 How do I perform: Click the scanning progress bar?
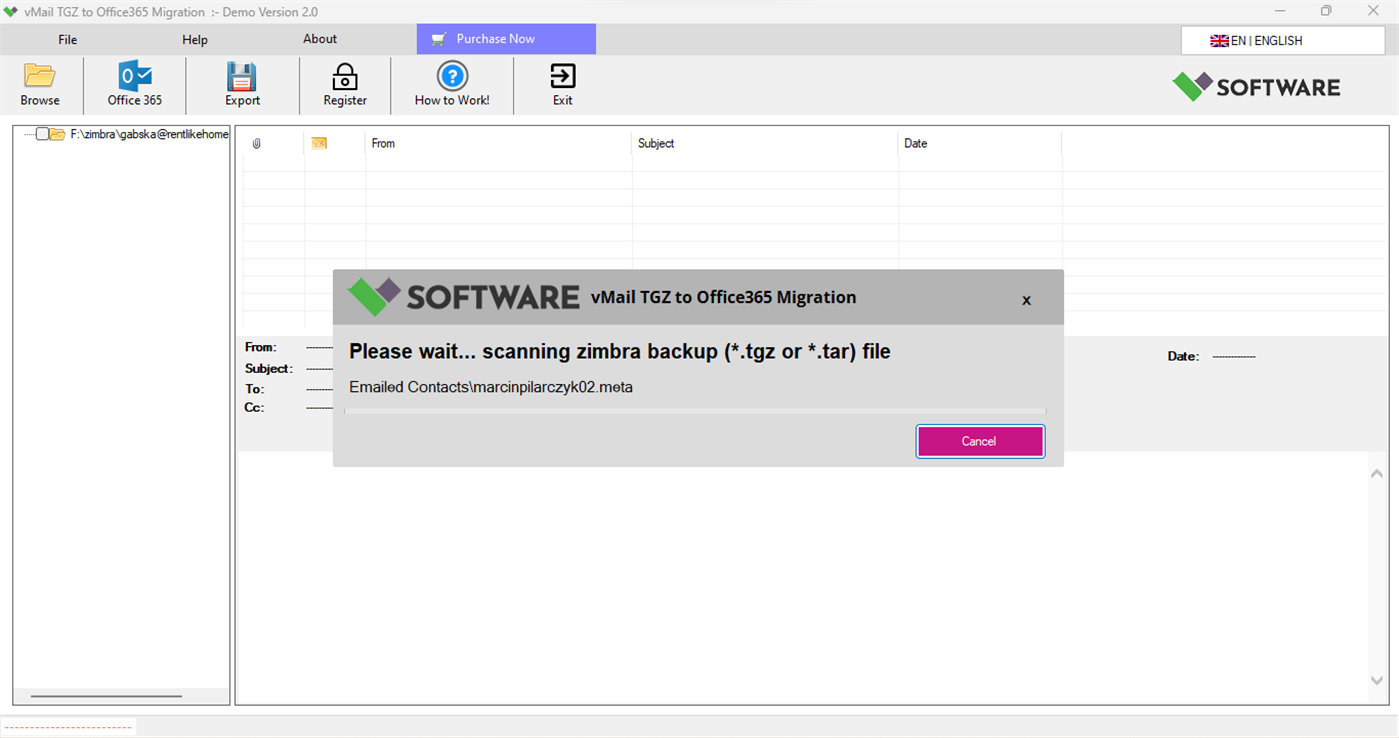coord(694,410)
